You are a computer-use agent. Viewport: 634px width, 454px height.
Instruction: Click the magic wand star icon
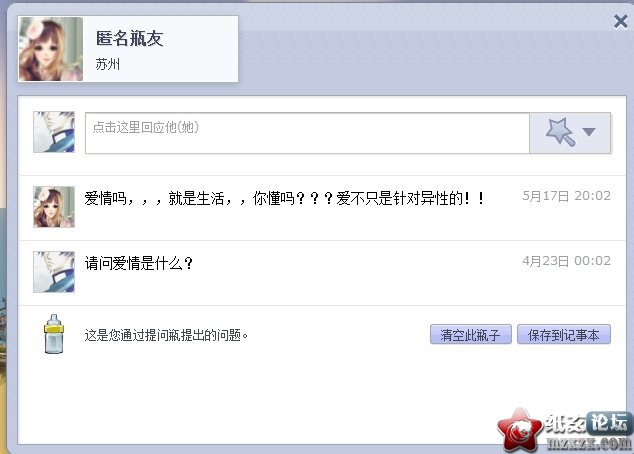tap(560, 131)
